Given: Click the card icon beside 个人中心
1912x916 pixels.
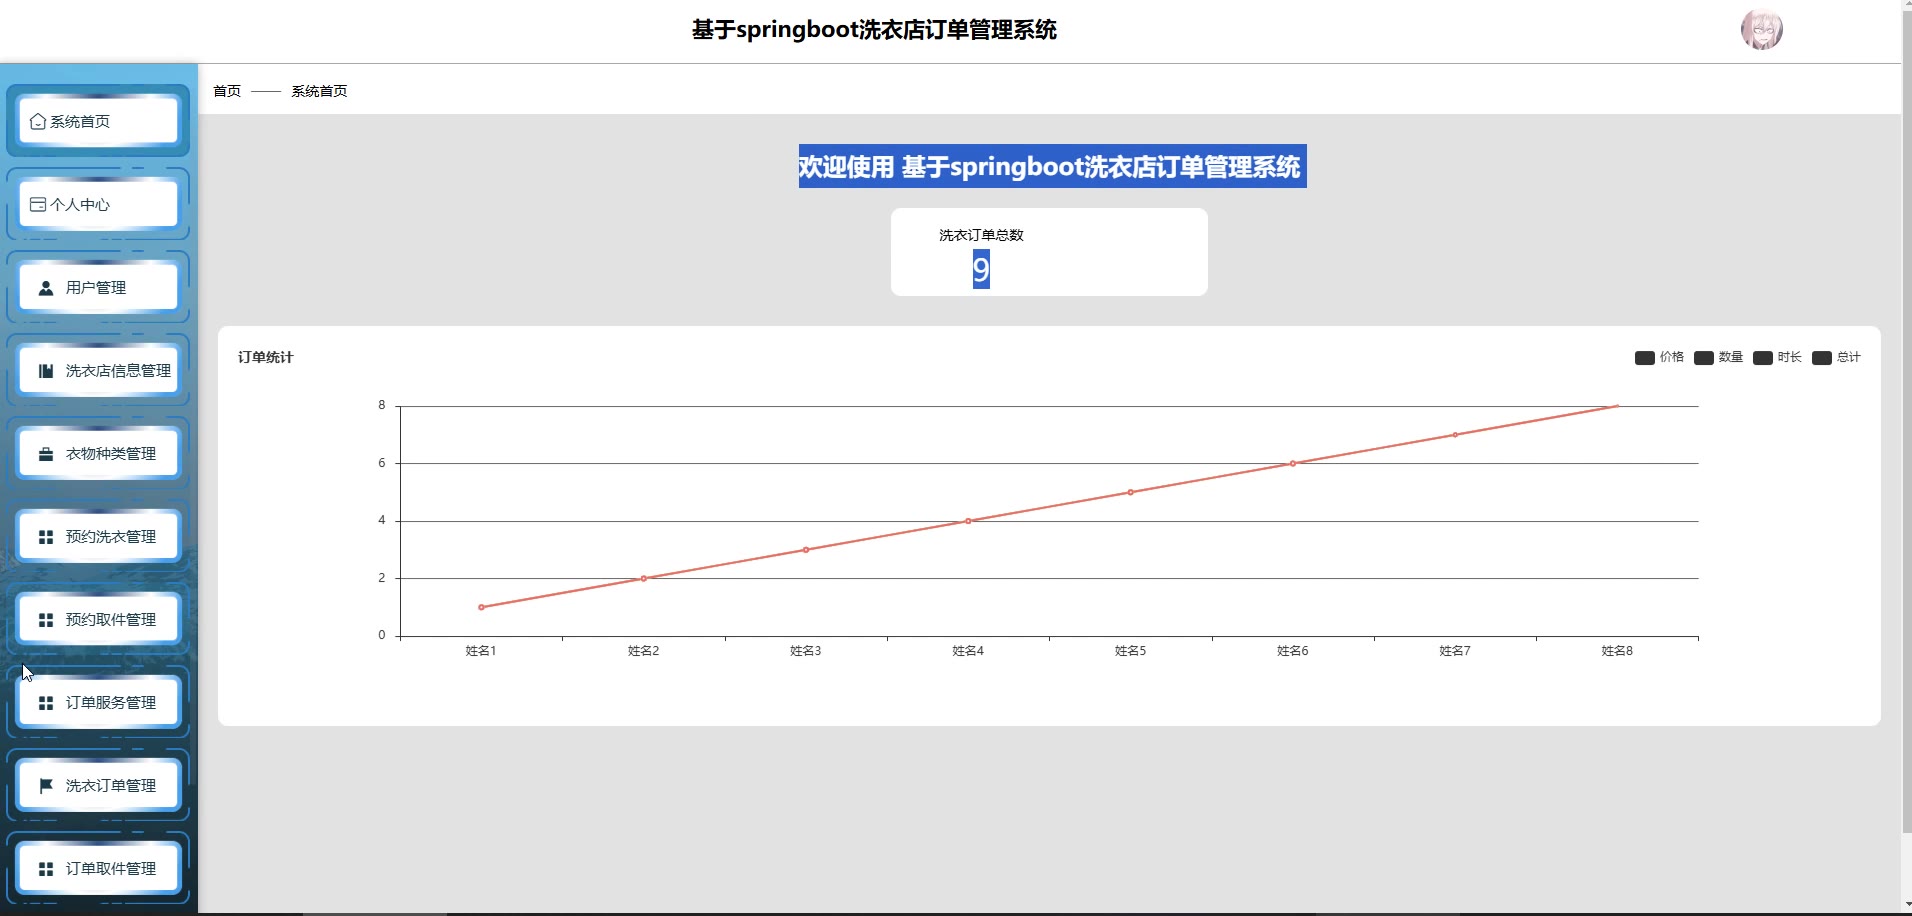Looking at the screenshot, I should coord(38,205).
